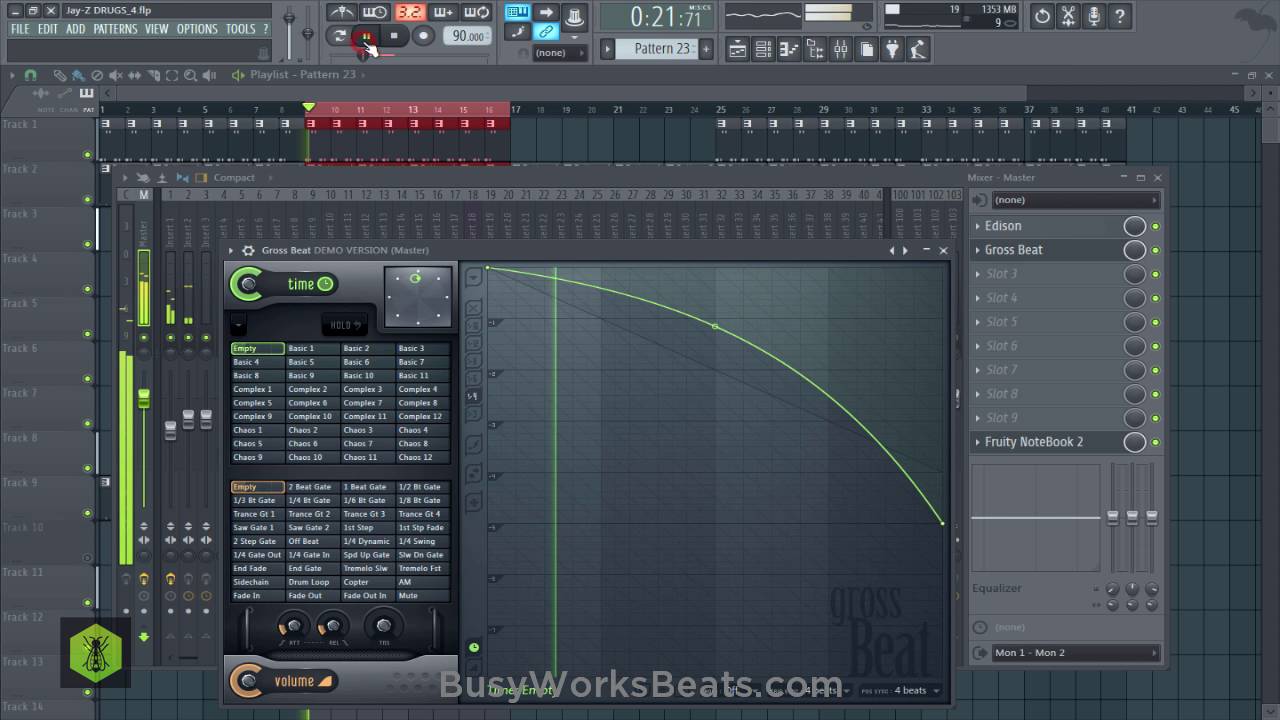The image size is (1280, 720).
Task: Toggle Gross Beat HOLD button
Action: (x=343, y=325)
